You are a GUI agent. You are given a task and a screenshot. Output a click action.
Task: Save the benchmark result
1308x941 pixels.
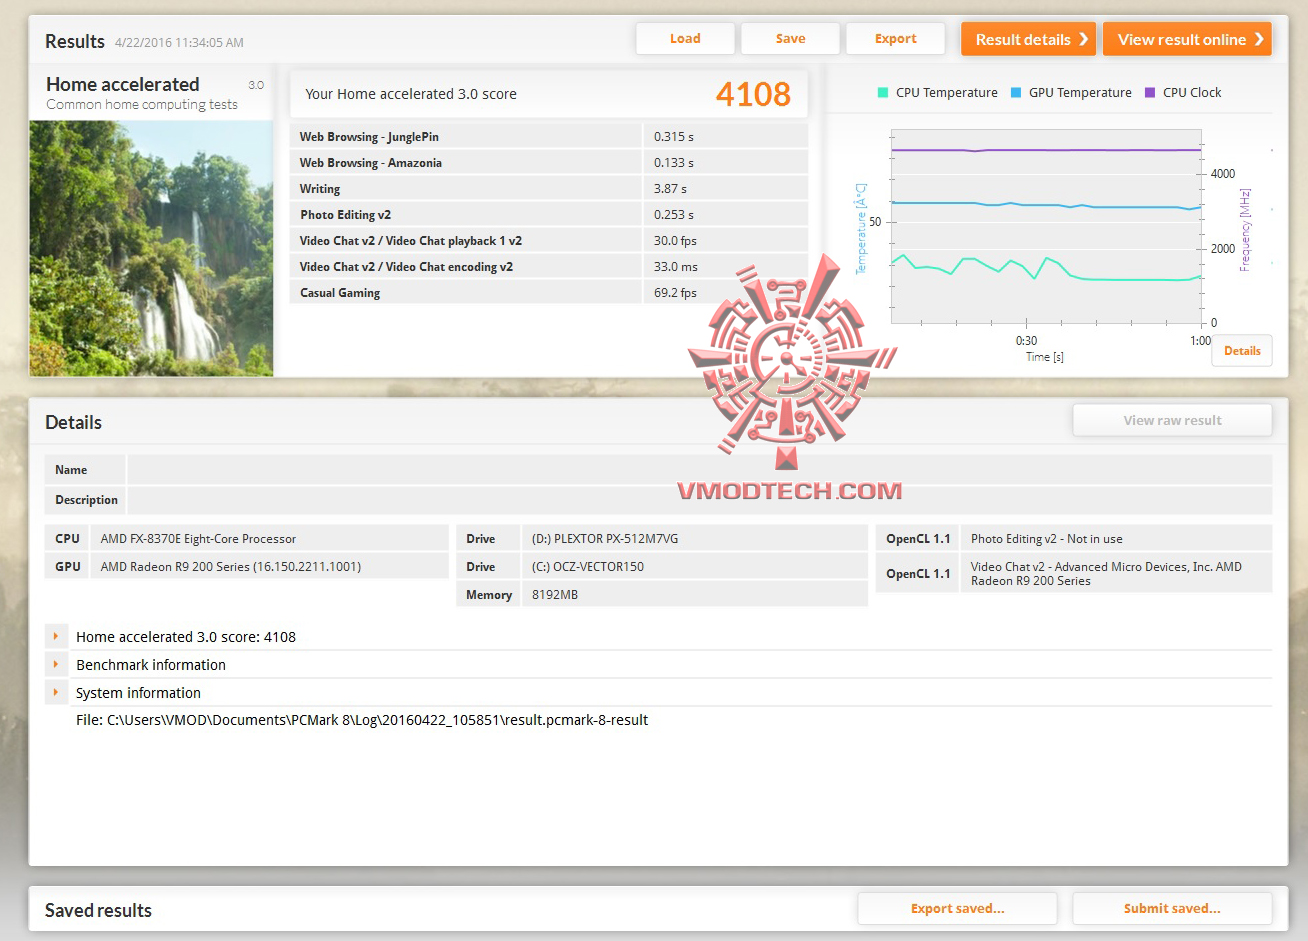790,39
